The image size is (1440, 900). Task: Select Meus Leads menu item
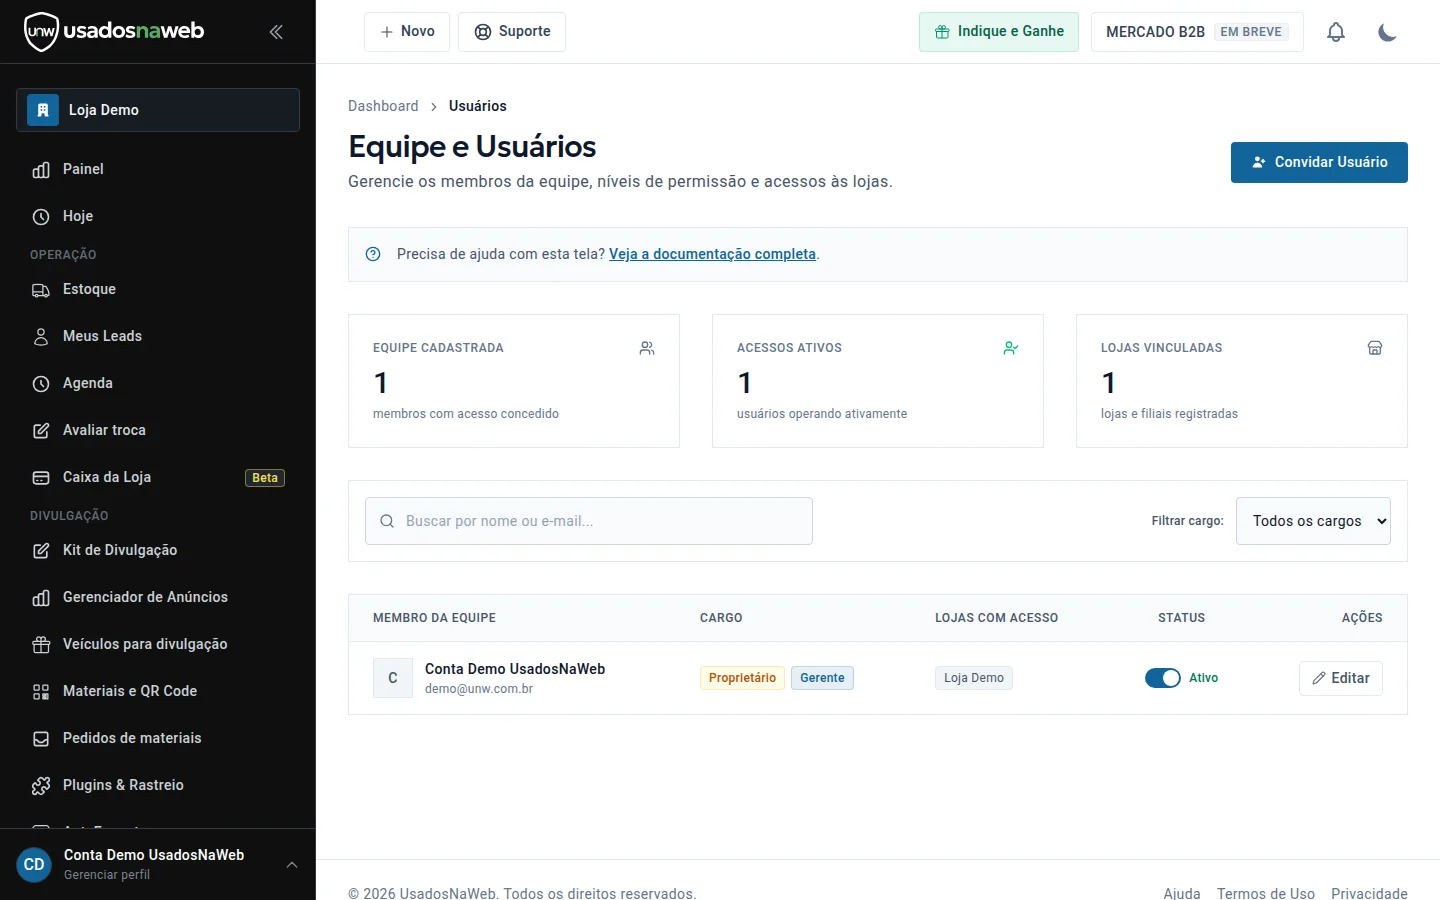point(158,337)
